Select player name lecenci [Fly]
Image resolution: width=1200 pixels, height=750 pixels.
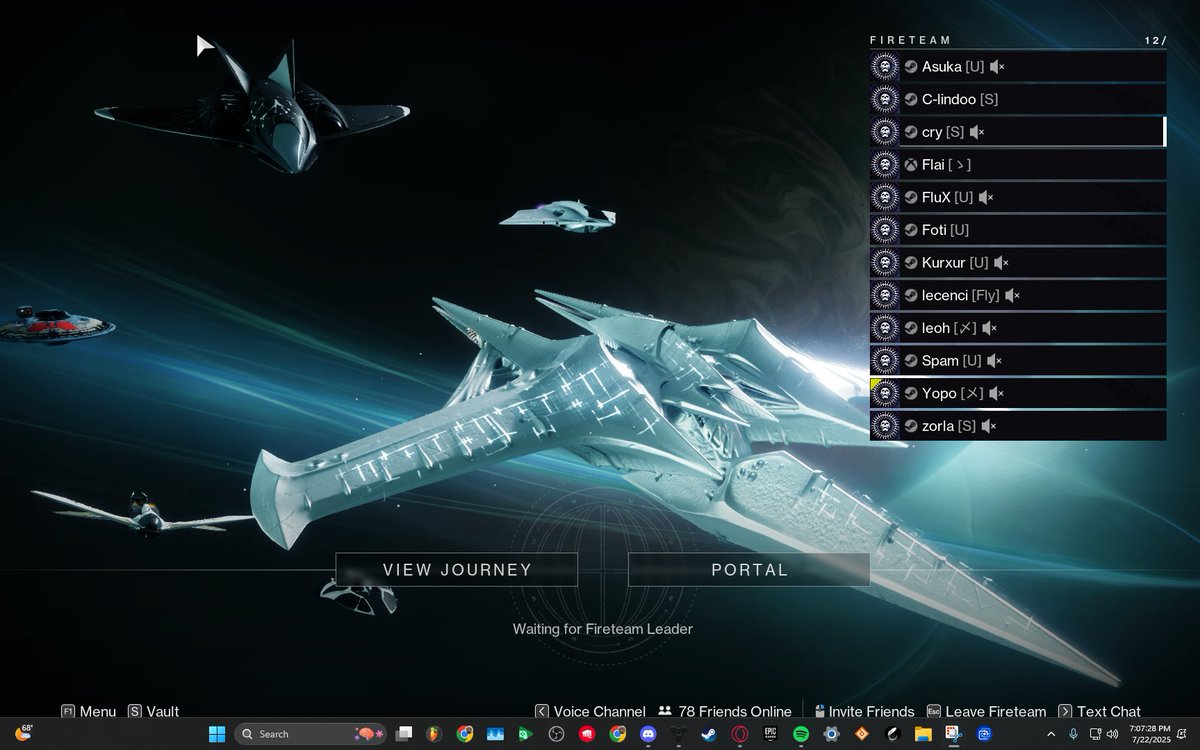(x=961, y=295)
